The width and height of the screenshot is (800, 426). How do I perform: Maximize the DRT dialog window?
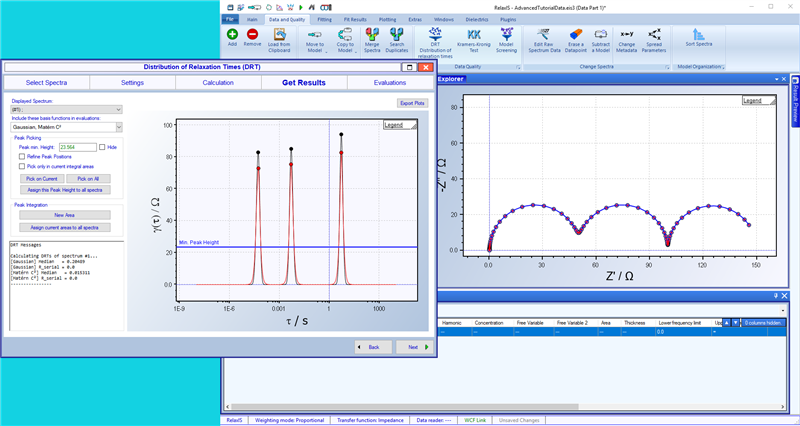click(x=409, y=67)
